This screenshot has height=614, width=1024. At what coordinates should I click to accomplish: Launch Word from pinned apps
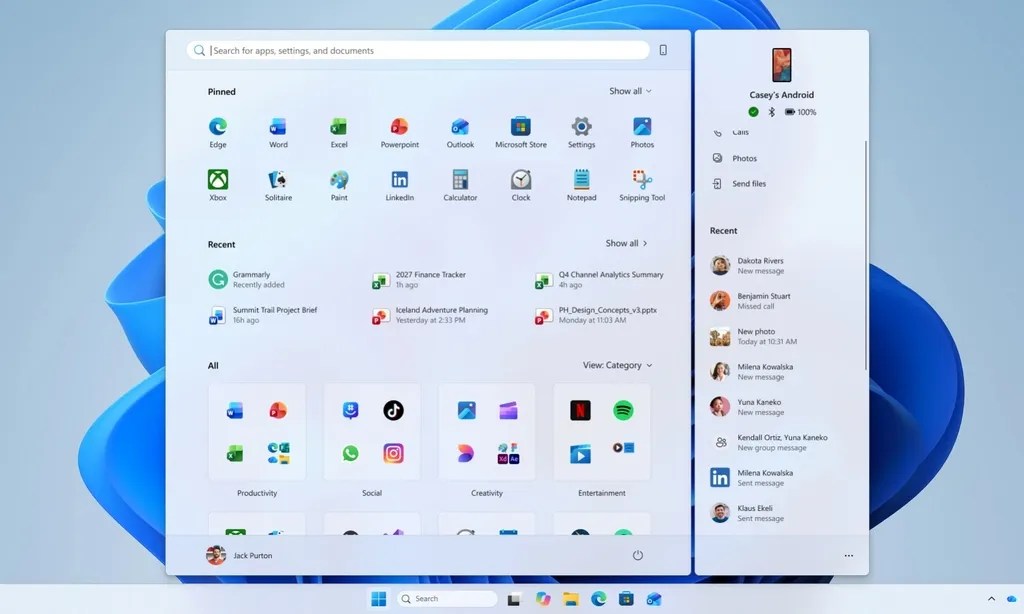pos(278,133)
